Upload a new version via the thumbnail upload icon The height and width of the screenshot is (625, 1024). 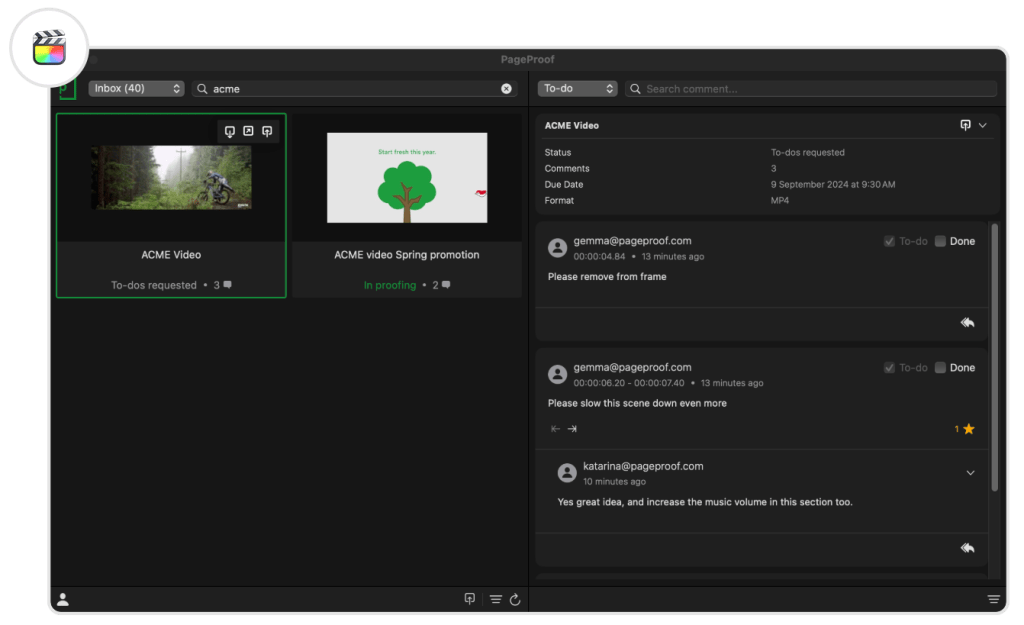tap(267, 131)
